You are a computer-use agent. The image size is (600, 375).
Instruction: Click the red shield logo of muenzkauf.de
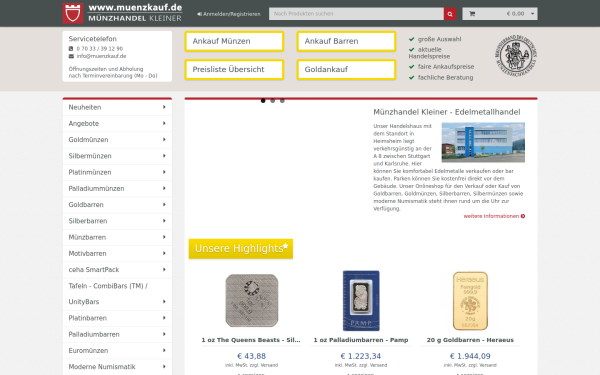(73, 13)
